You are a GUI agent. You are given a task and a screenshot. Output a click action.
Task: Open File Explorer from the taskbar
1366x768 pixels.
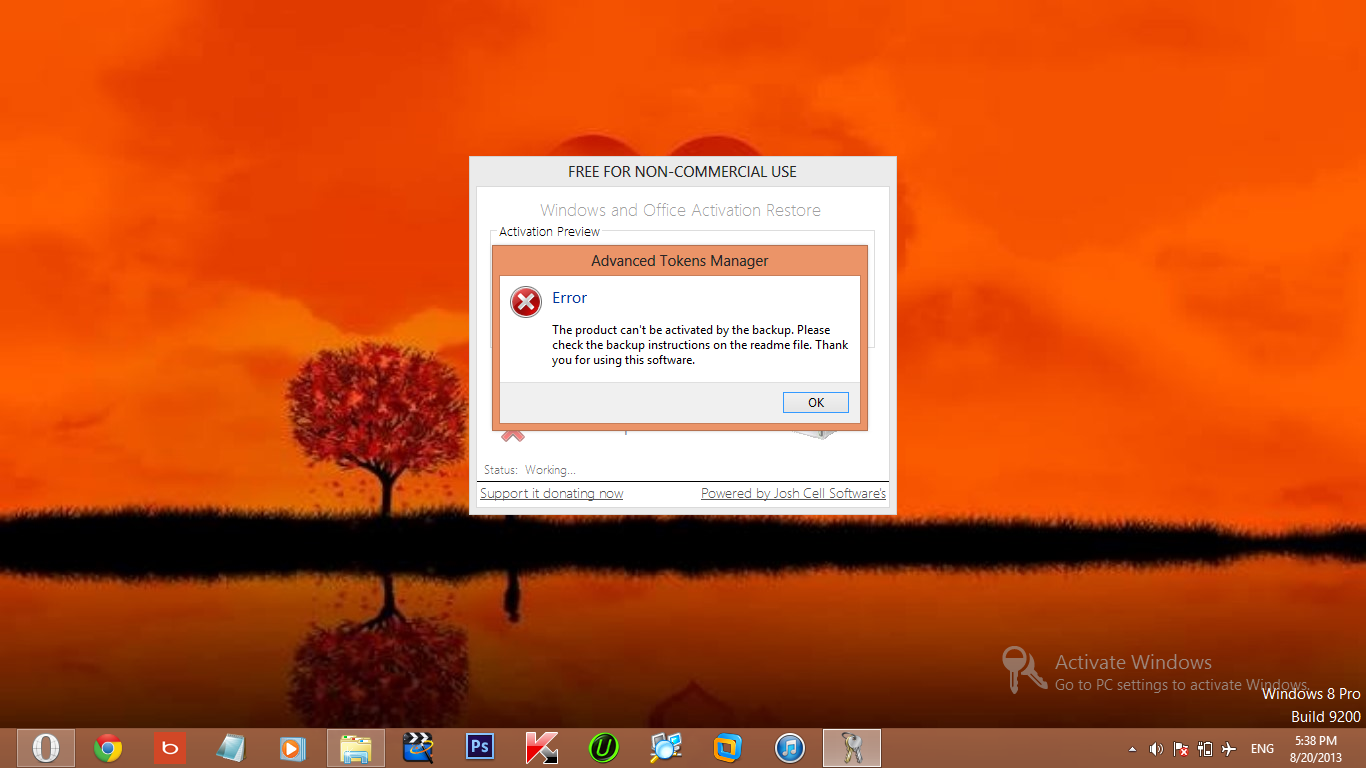[355, 748]
